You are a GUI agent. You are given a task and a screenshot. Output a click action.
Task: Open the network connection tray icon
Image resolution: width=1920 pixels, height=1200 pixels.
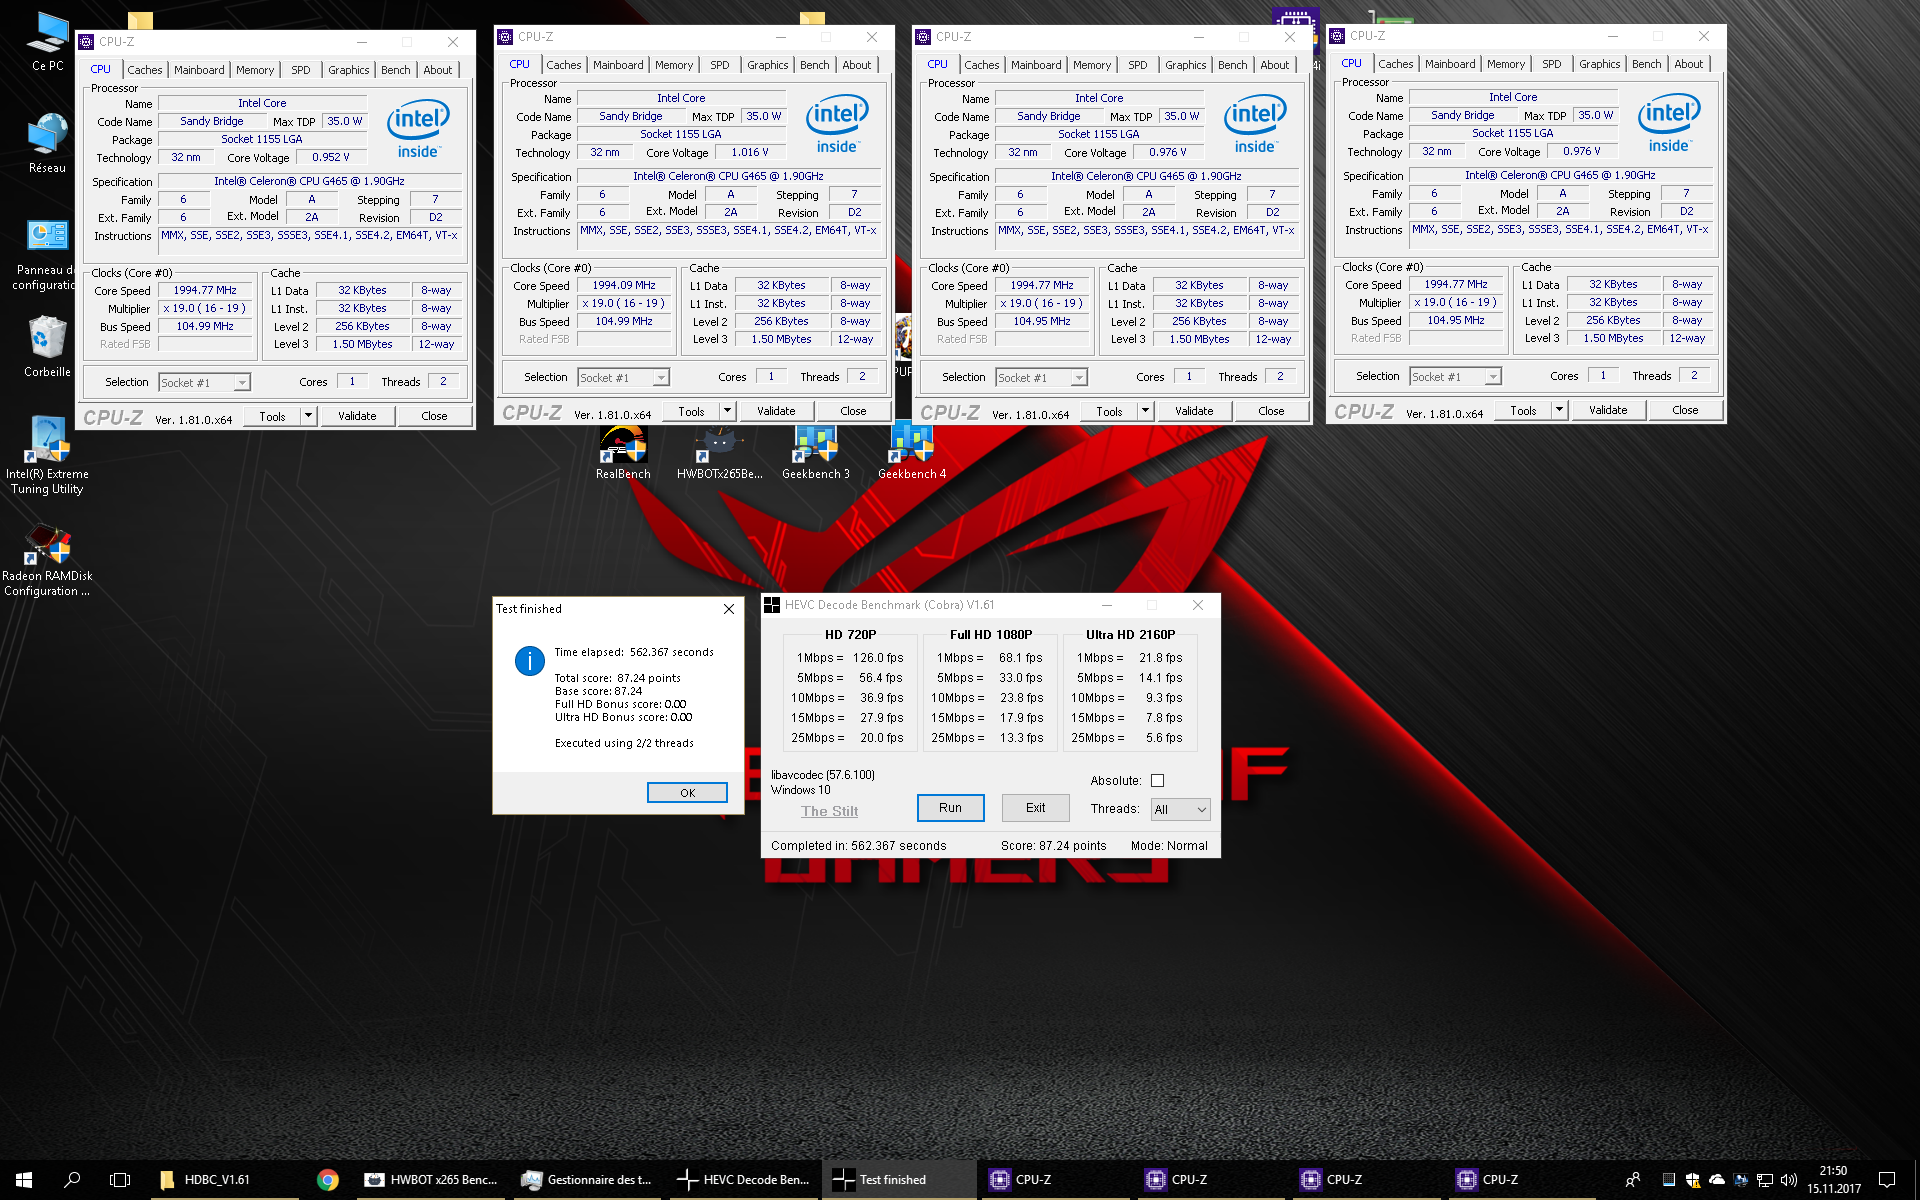coord(1765,1180)
